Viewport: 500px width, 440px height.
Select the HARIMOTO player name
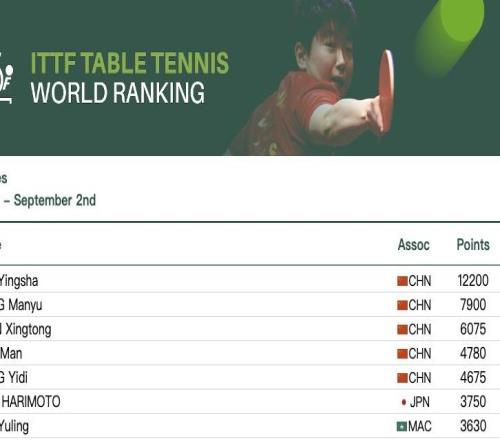click(x=30, y=402)
